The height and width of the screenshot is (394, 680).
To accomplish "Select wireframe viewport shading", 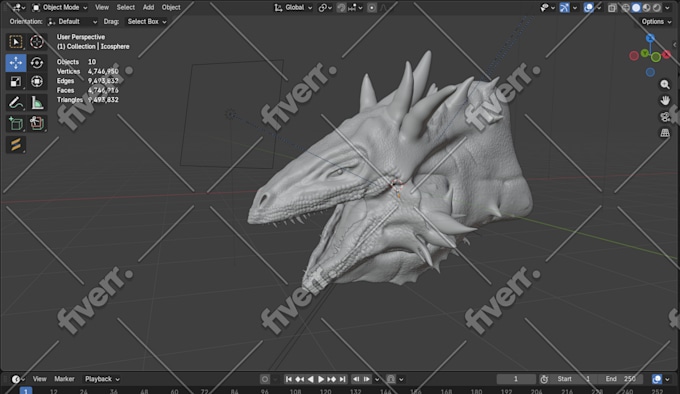I will pos(626,8).
